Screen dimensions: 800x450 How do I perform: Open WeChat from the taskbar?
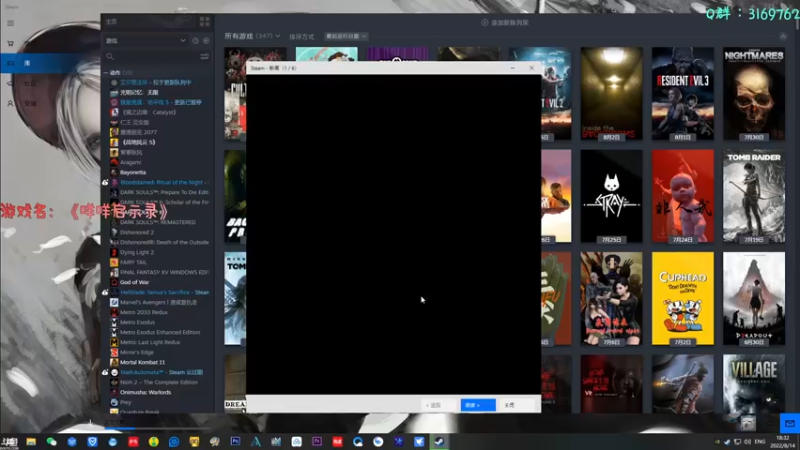[52, 442]
